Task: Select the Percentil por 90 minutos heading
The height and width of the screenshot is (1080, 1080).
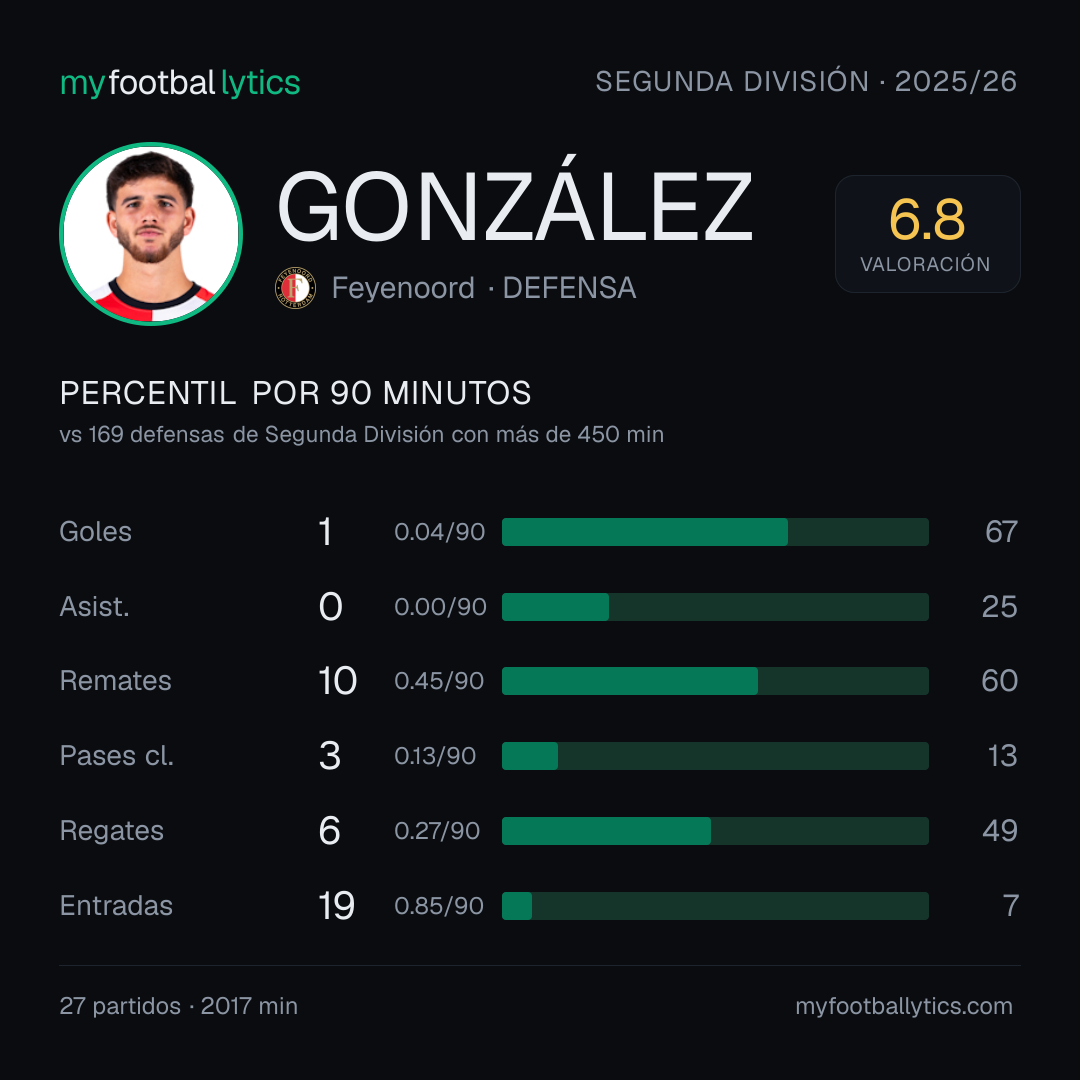Action: pos(295,393)
